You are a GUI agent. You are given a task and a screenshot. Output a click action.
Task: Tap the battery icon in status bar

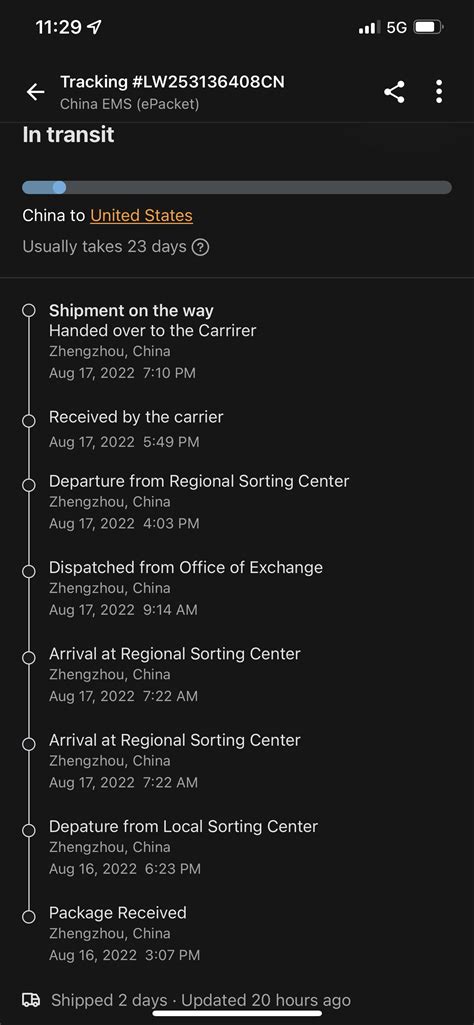(430, 27)
